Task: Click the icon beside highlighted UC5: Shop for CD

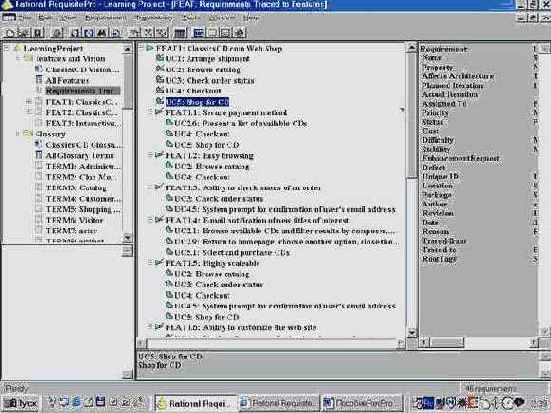Action: pyautogui.click(x=160, y=101)
